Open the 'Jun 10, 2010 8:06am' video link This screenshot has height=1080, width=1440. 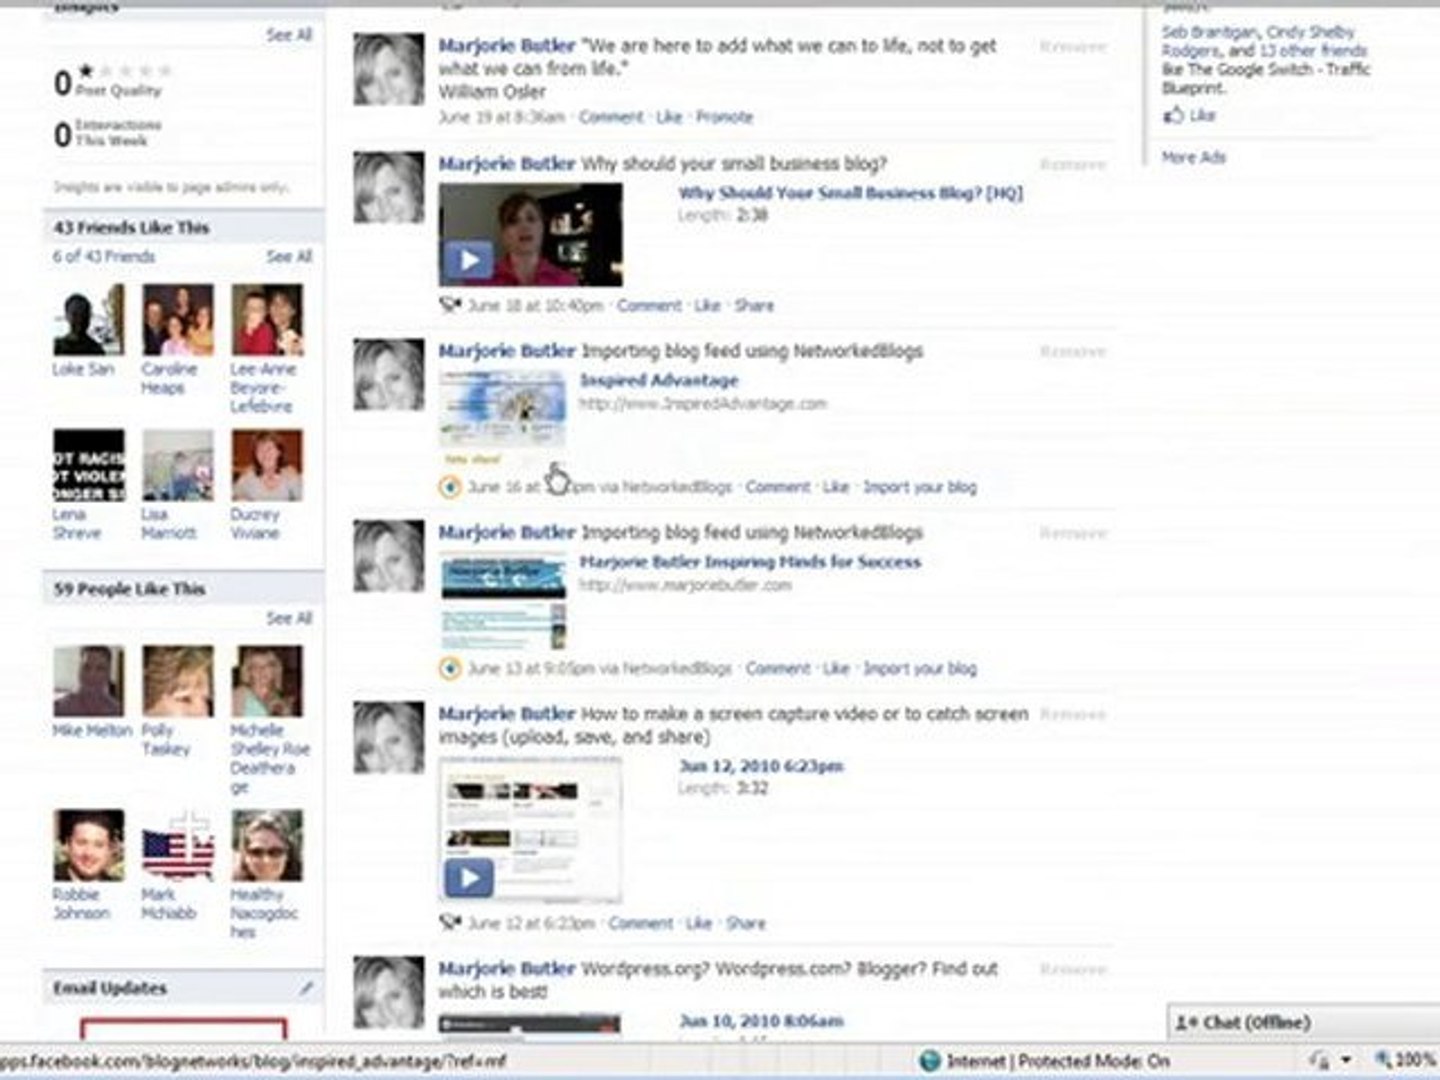pyautogui.click(x=761, y=1021)
